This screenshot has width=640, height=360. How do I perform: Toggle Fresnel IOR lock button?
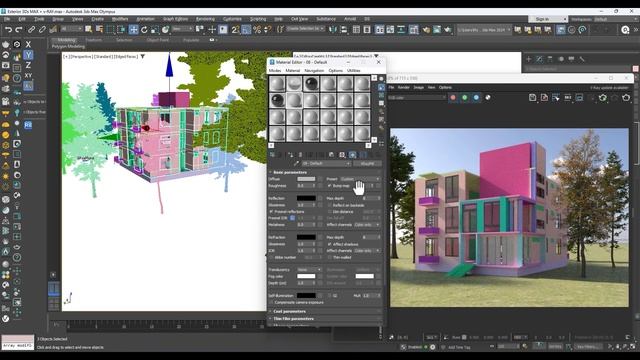click(x=292, y=218)
